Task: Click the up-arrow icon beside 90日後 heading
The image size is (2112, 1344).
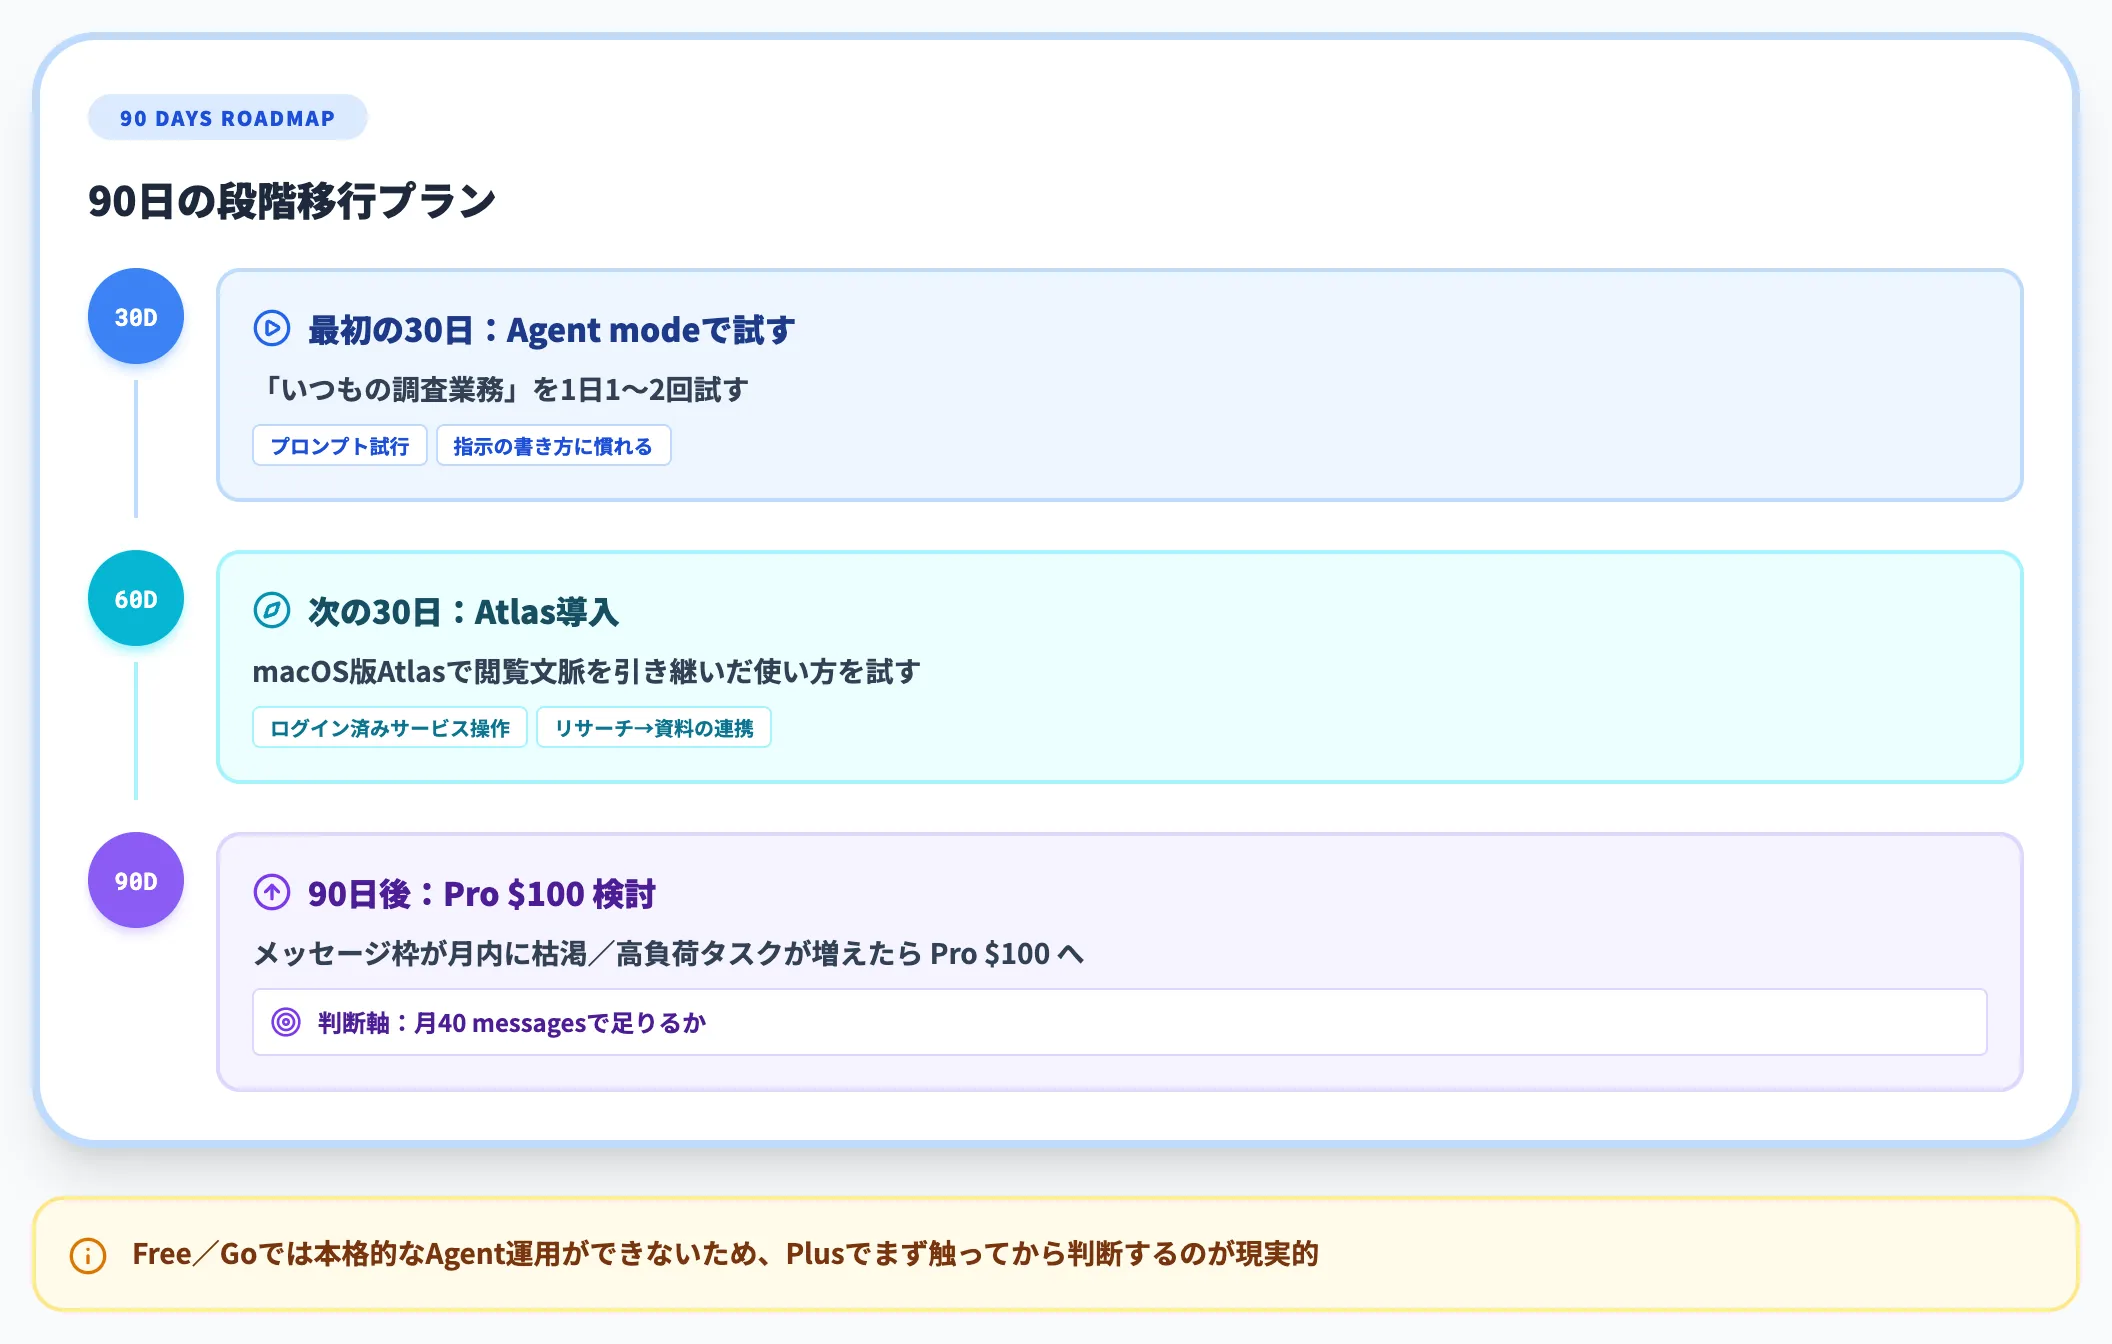Action: pos(271,892)
